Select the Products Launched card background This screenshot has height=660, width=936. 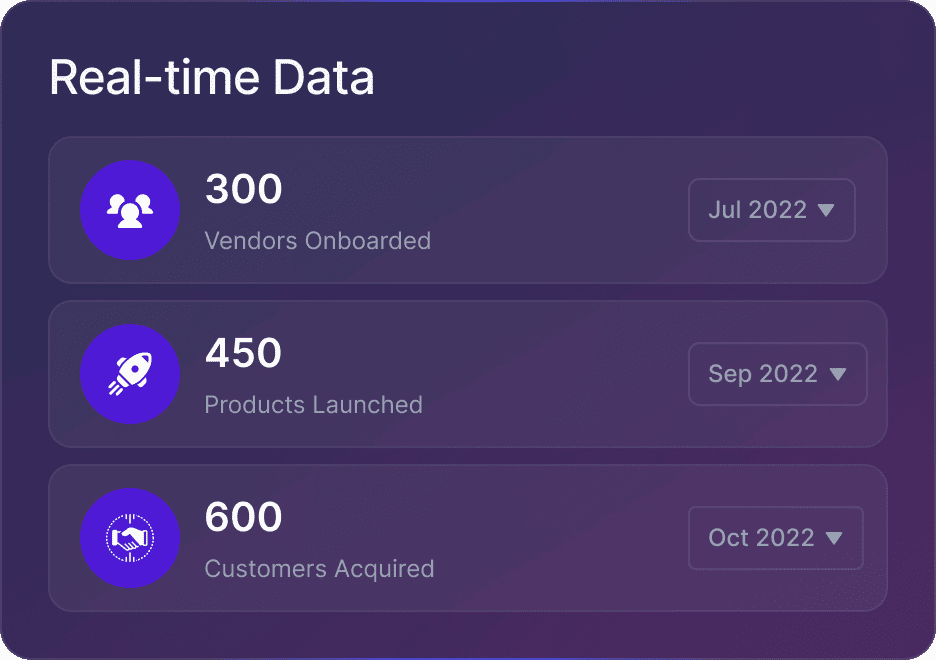pyautogui.click(x=560, y=374)
